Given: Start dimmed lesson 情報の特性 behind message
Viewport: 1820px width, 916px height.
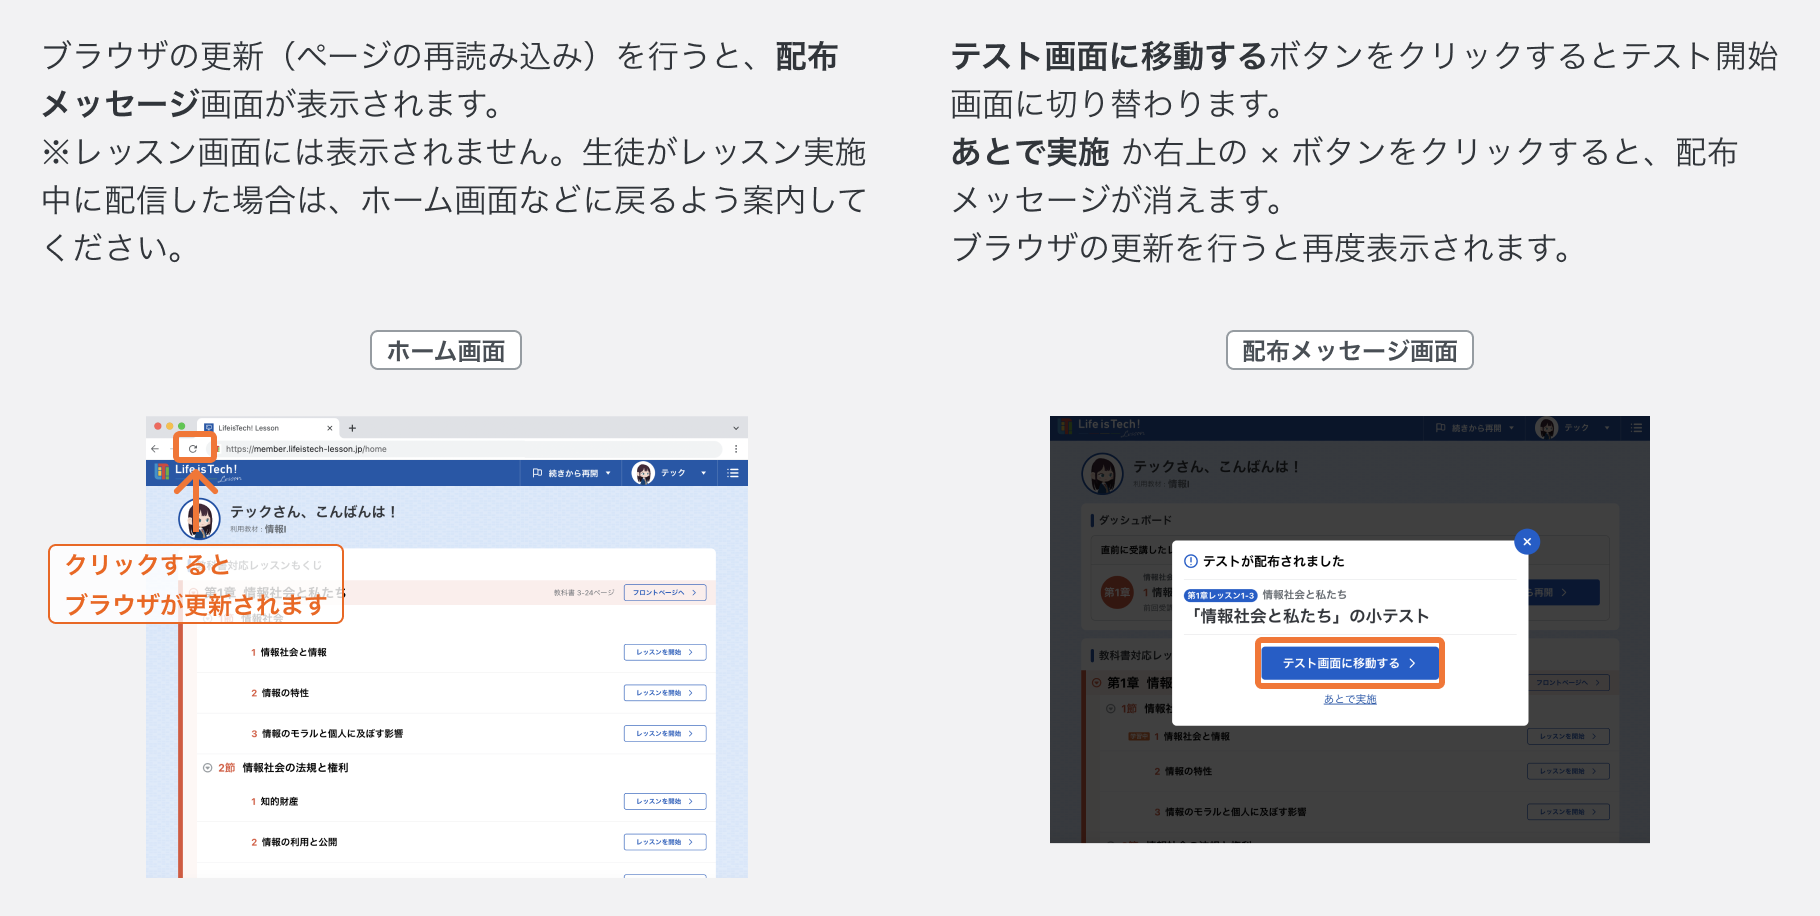Looking at the screenshot, I should point(1568,771).
